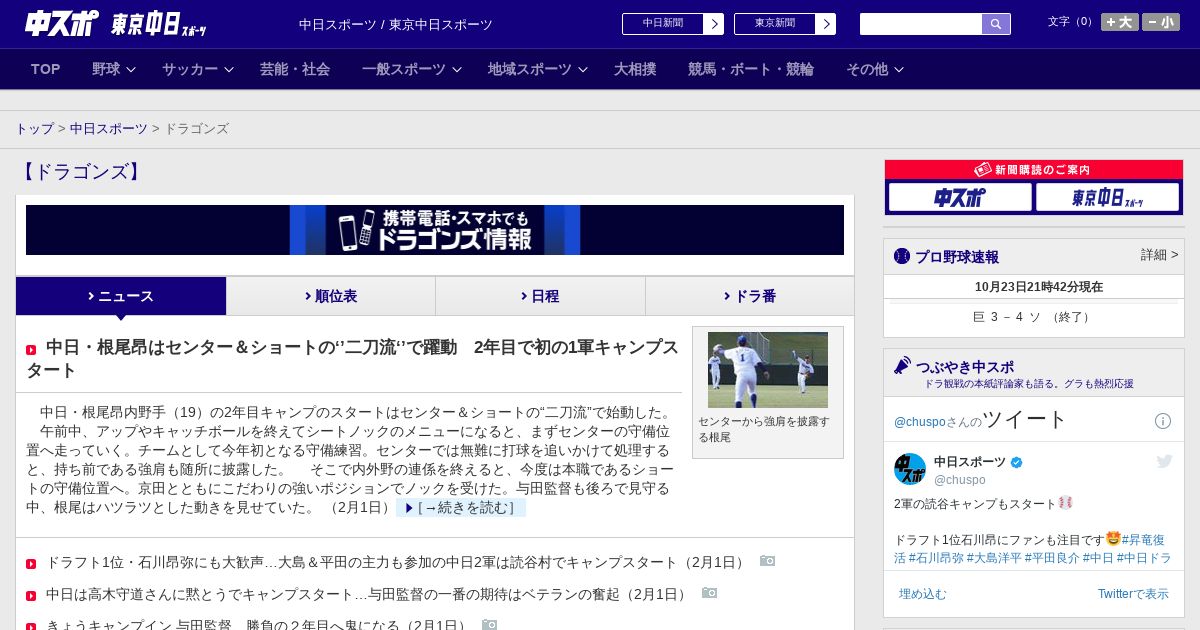The width and height of the screenshot is (1200, 630).
Task: Click Twitter bird icon in tweet
Action: point(1164,461)
